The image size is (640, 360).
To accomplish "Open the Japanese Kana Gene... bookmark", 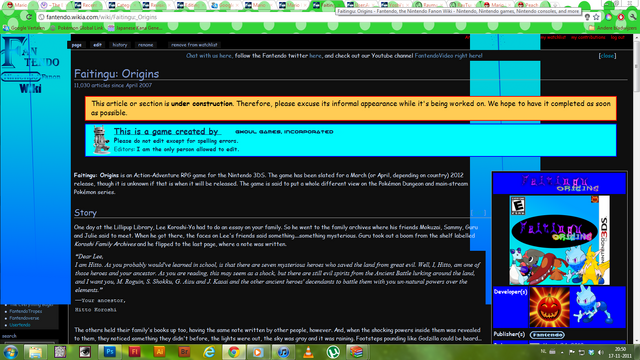I will coord(135,28).
